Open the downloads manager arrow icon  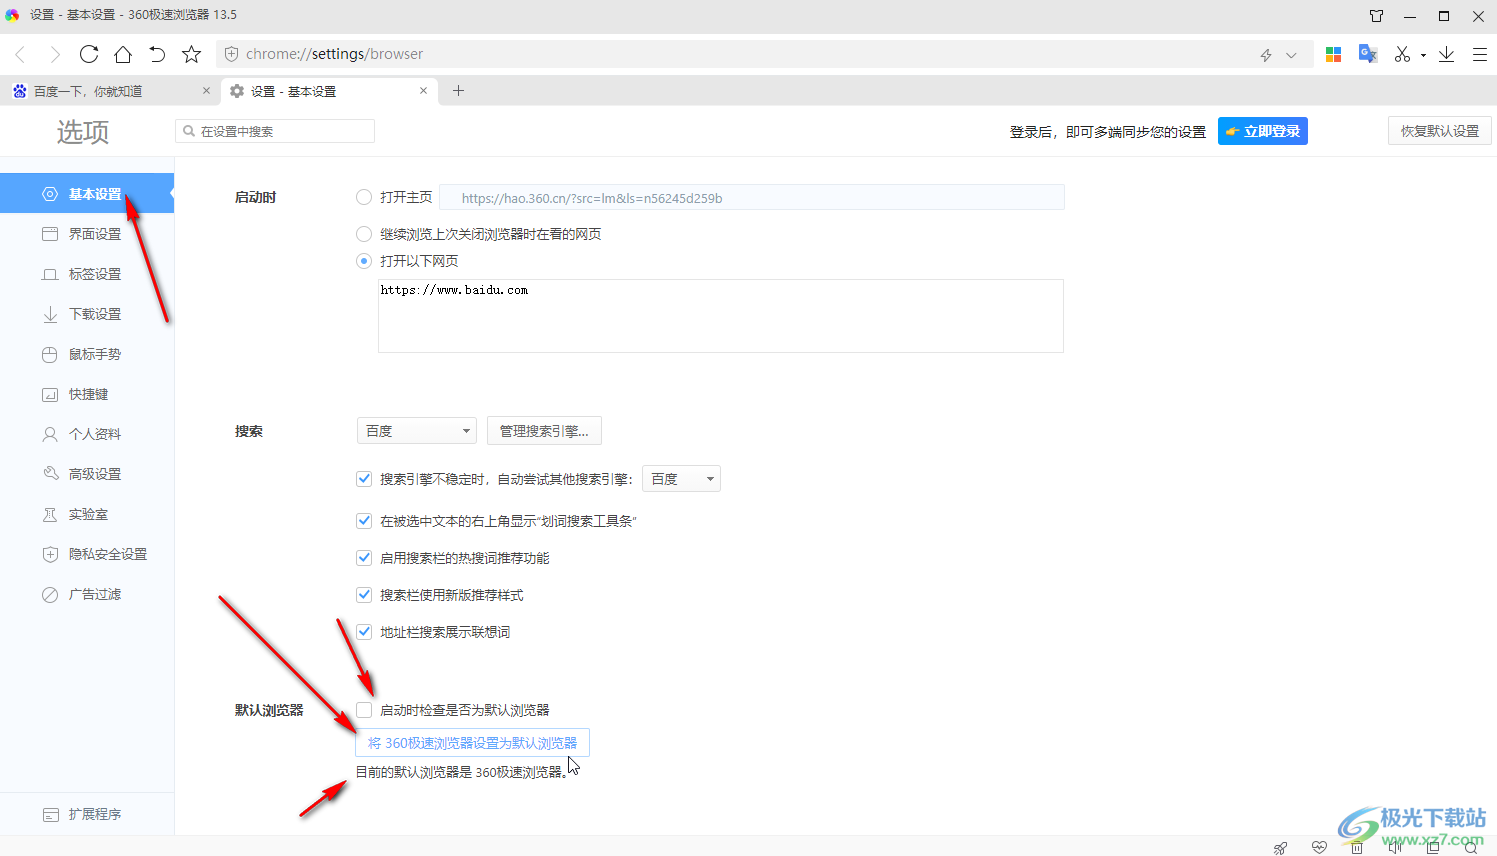point(1446,54)
